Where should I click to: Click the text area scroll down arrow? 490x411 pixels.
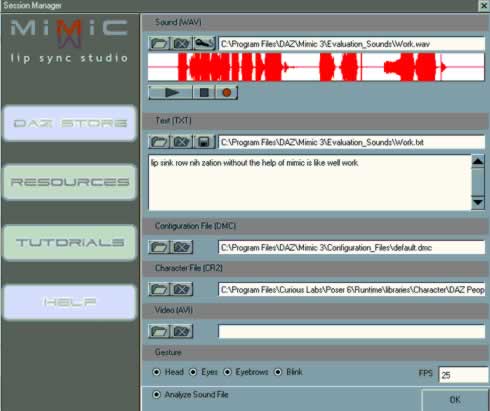(478, 202)
